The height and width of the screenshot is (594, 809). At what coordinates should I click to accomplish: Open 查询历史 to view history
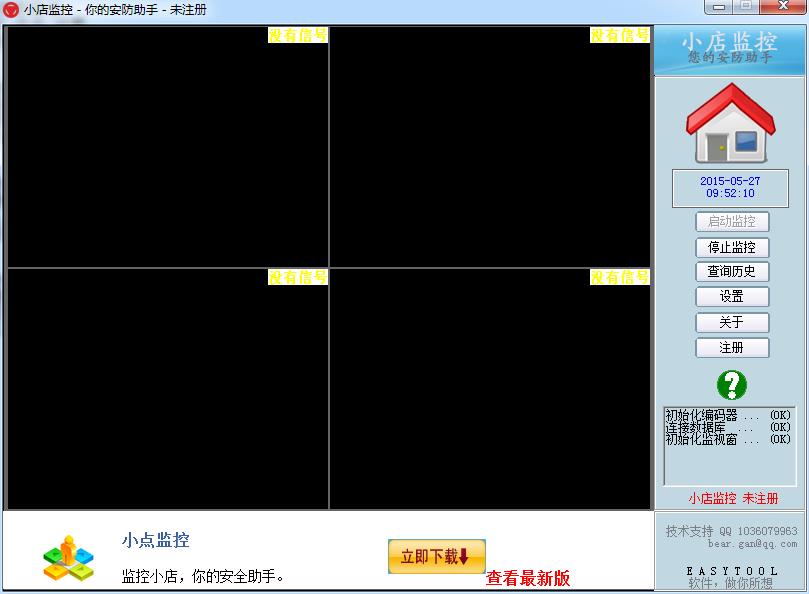[731, 271]
